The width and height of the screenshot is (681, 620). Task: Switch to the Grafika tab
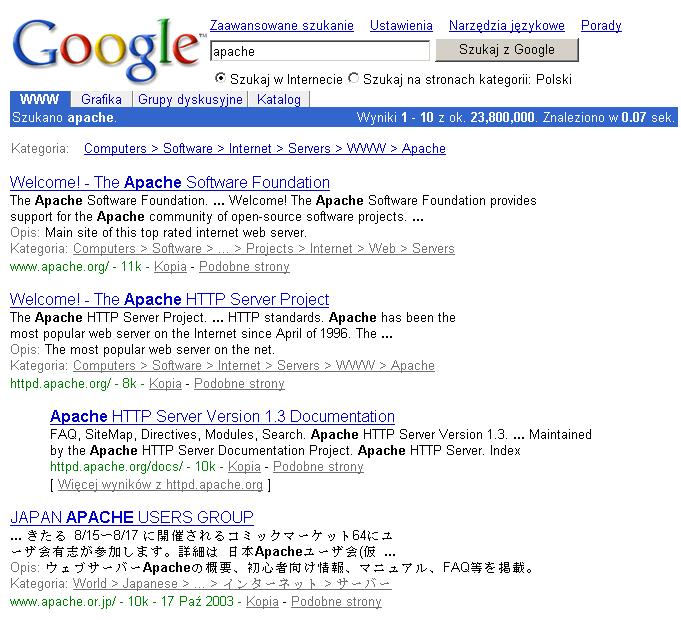click(101, 99)
